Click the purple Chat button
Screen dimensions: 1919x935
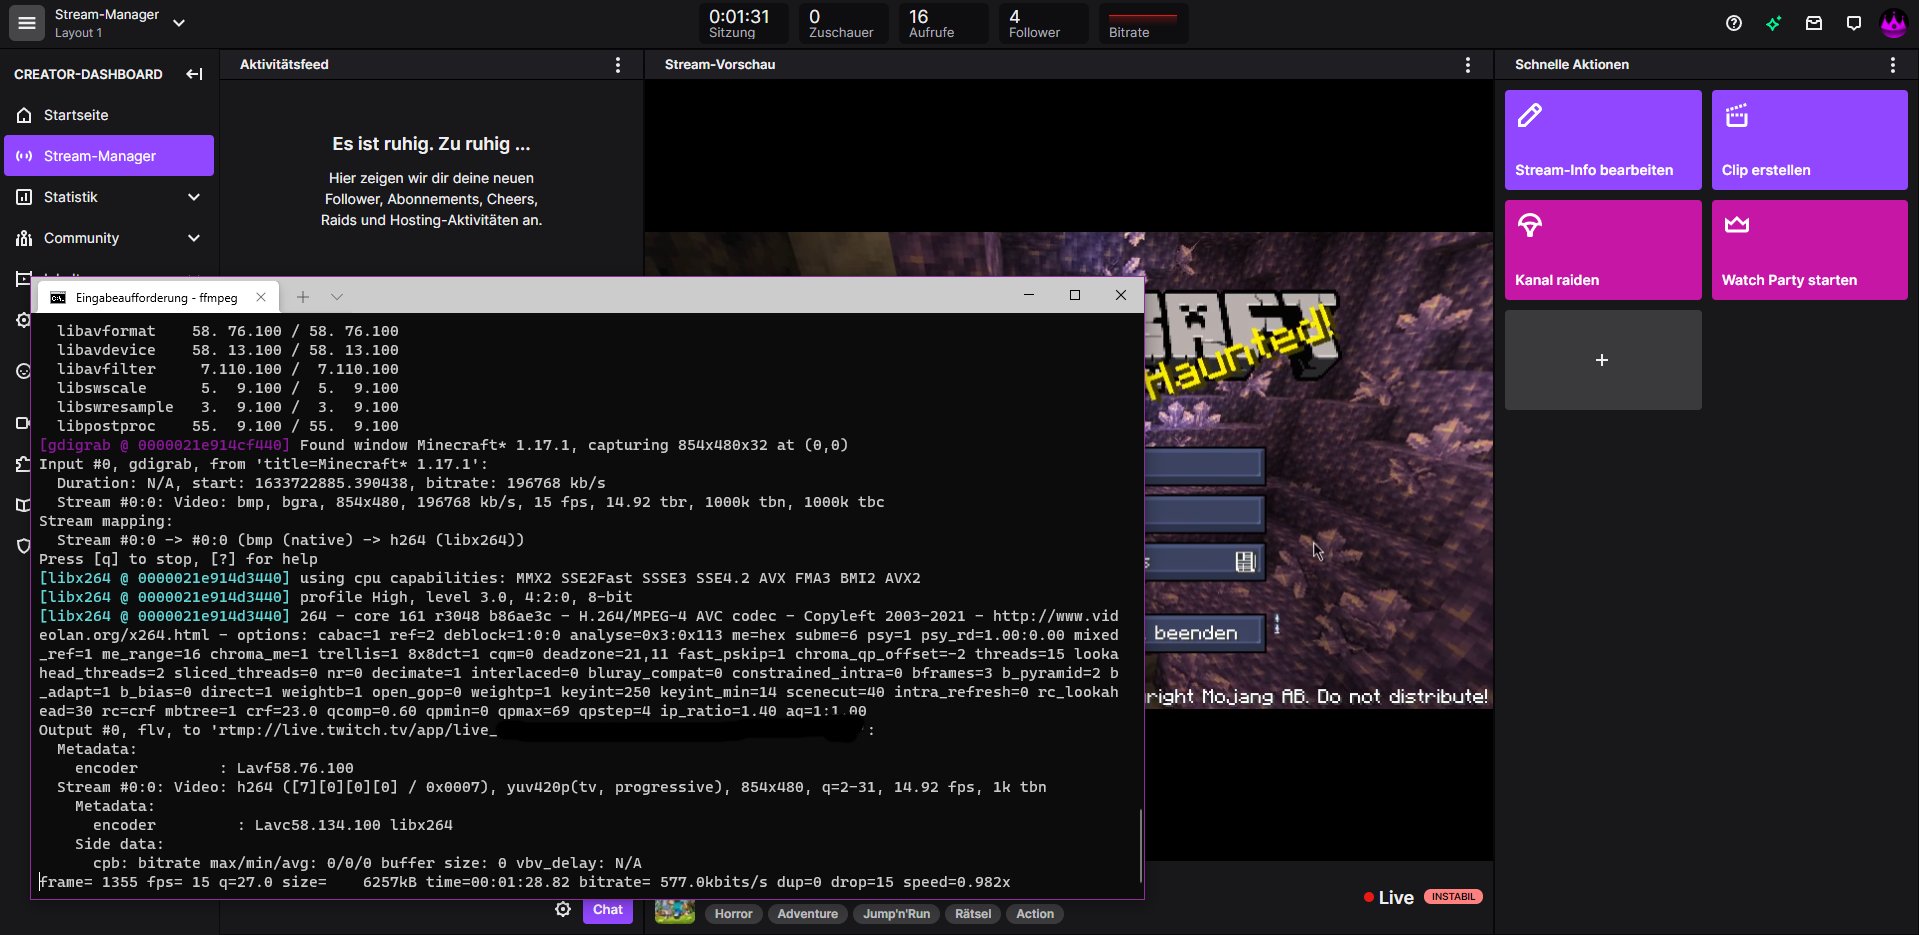(x=608, y=910)
